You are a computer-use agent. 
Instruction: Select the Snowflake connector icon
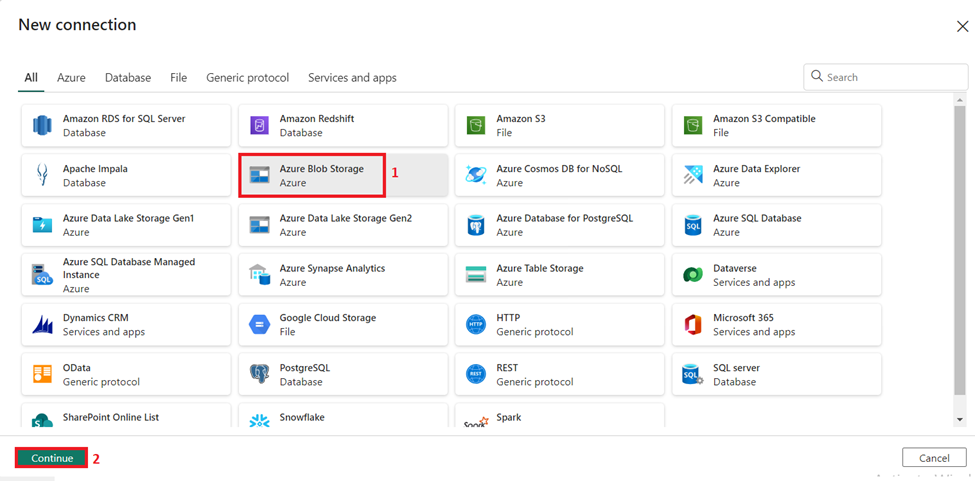259,421
